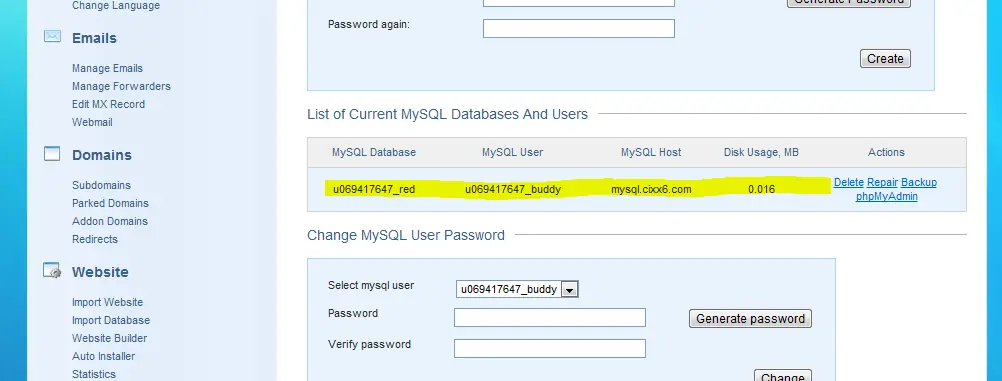Open the Subdomains page
1002x381 pixels.
[102, 185]
